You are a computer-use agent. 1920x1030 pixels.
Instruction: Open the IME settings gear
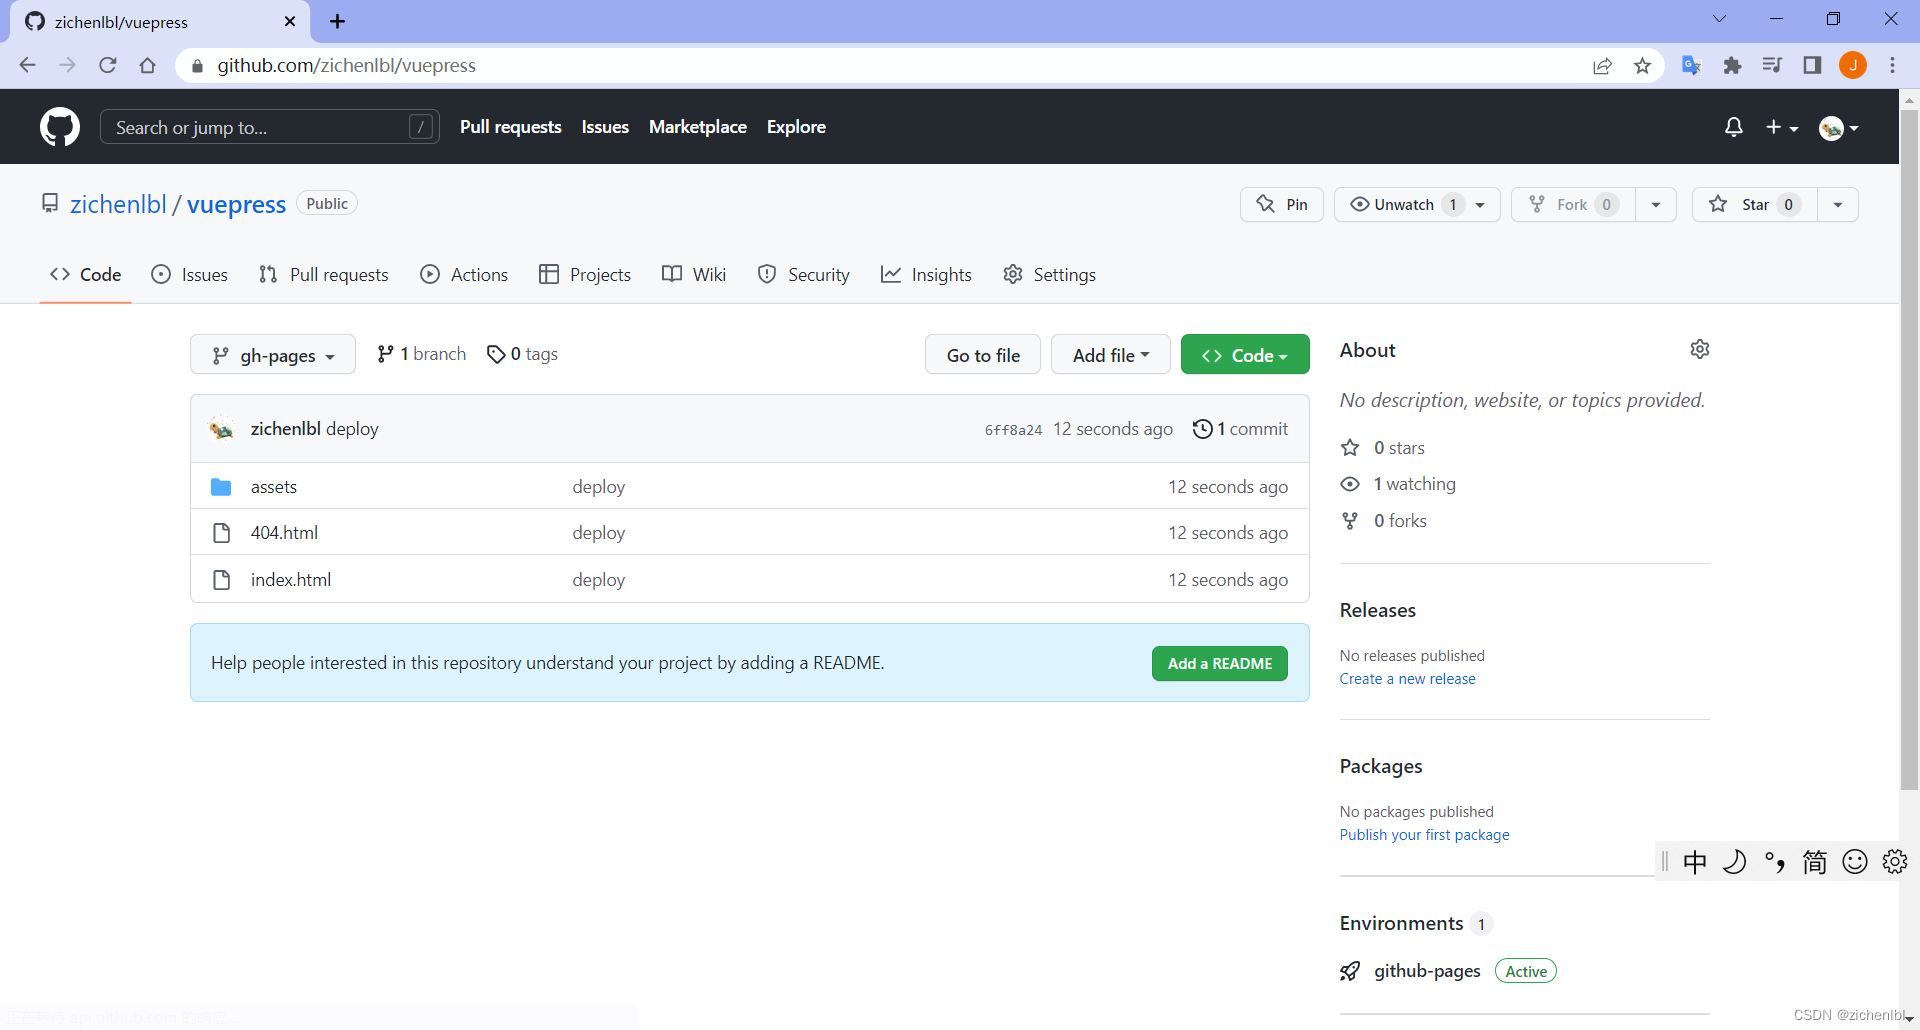(1895, 862)
